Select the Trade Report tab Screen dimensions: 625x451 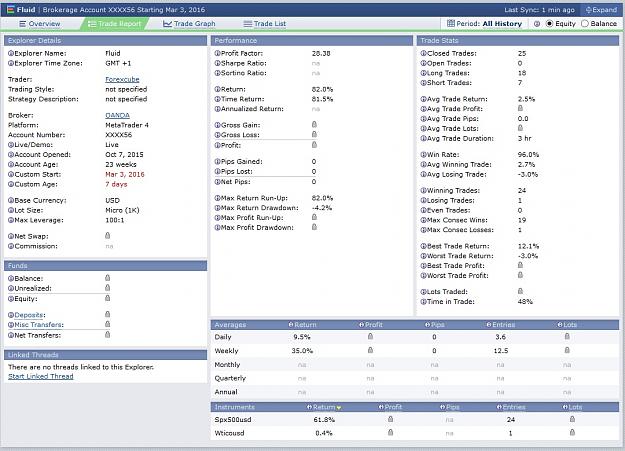click(x=114, y=24)
